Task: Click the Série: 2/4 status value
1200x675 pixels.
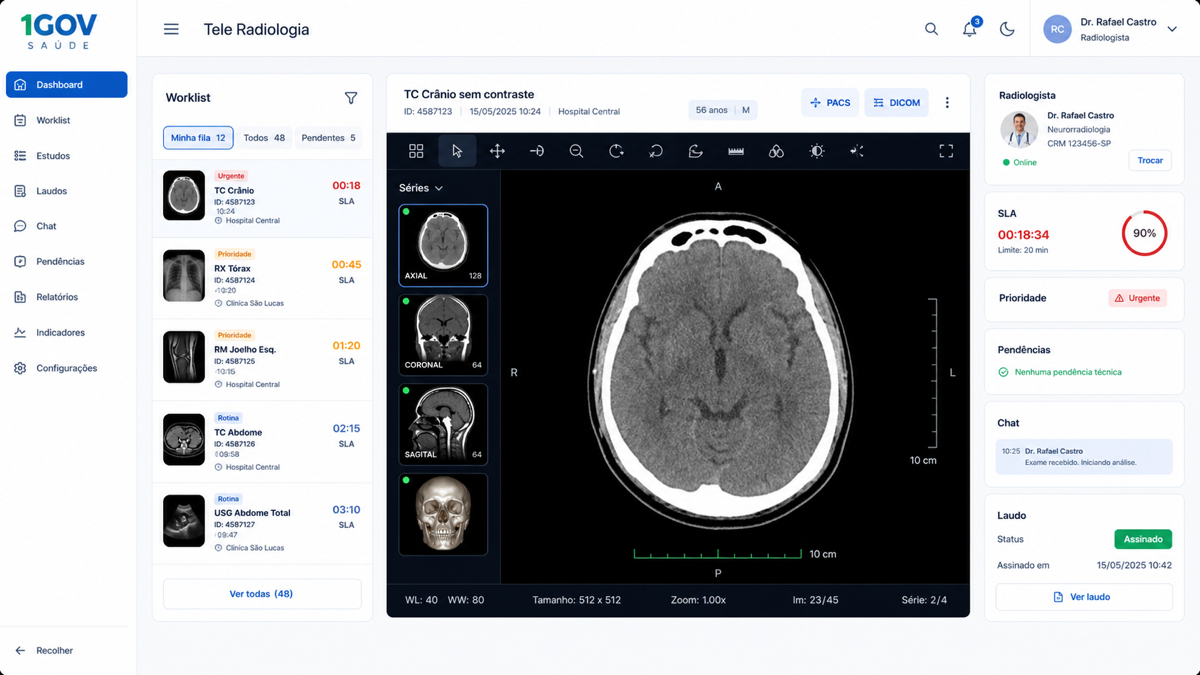Action: coord(924,600)
